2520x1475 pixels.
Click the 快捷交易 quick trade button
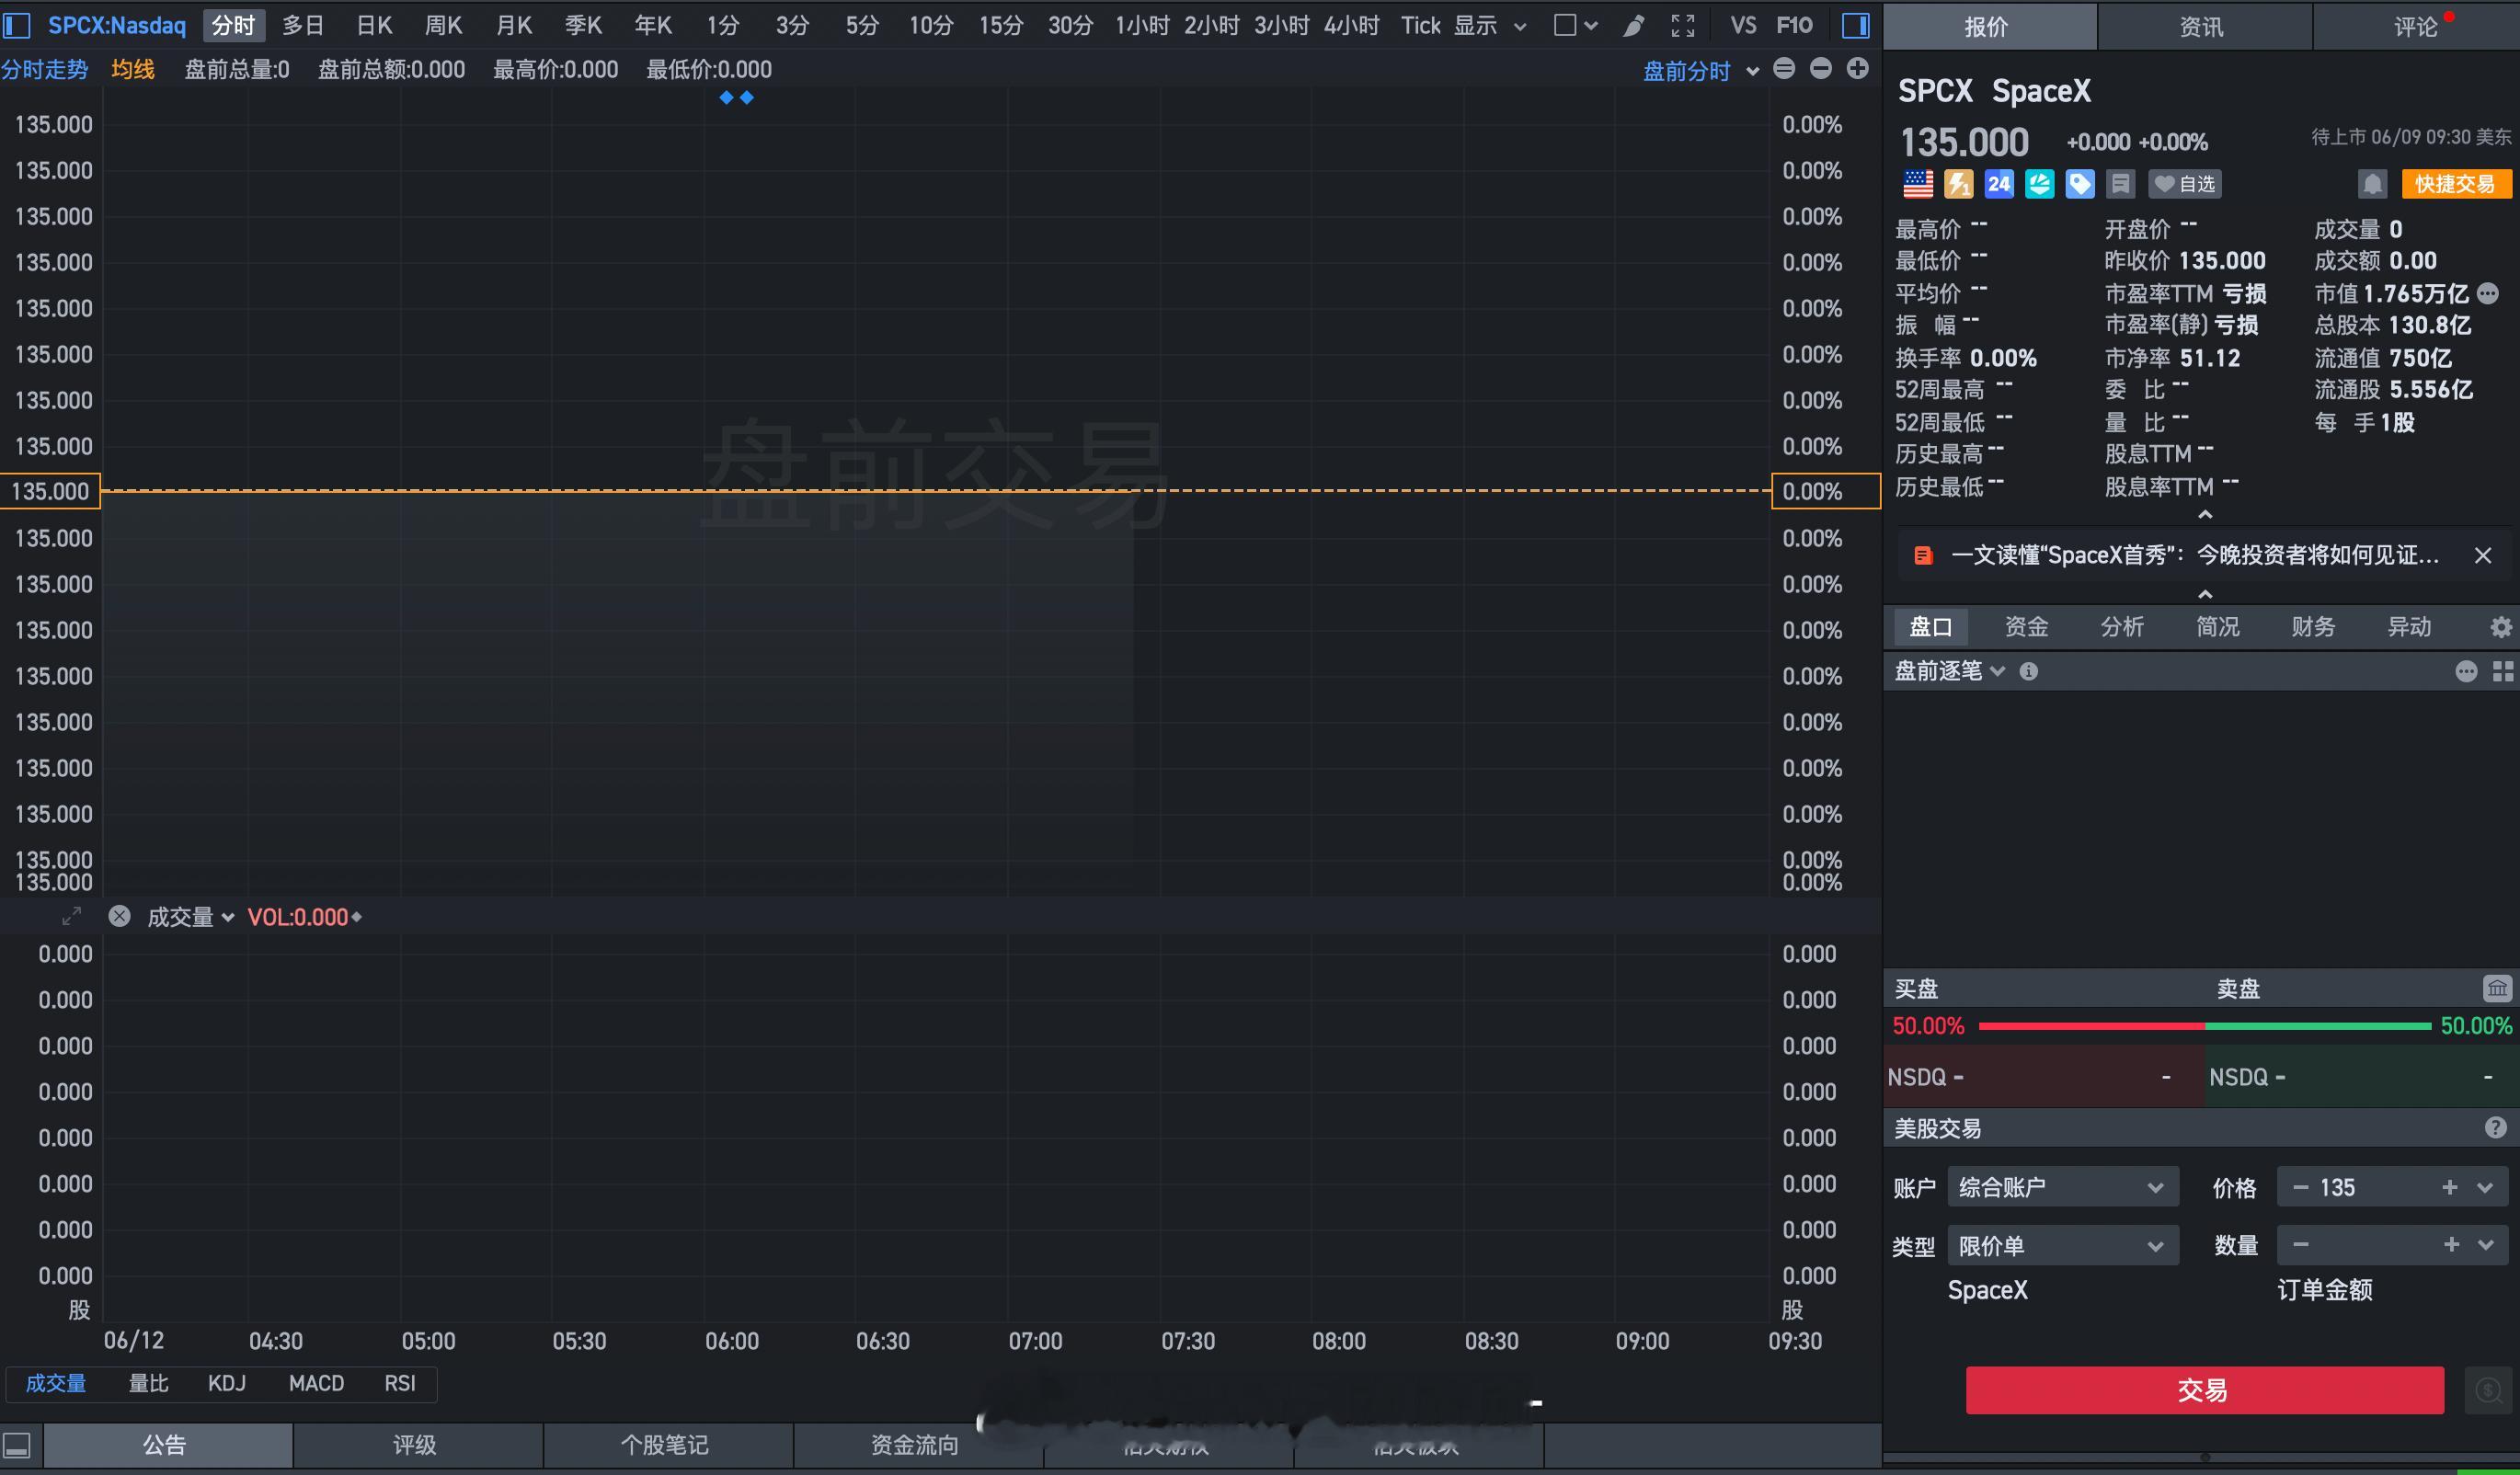coord(2455,184)
